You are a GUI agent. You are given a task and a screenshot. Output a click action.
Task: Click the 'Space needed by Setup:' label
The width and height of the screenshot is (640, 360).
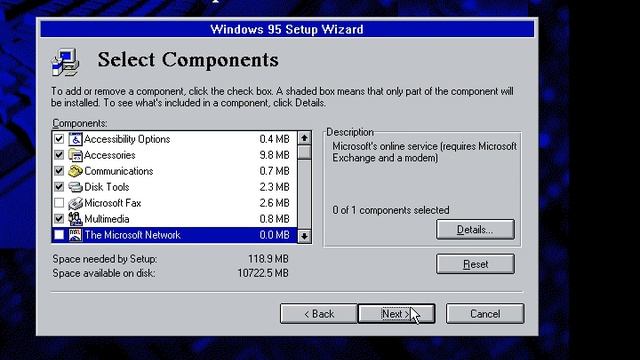105,259
